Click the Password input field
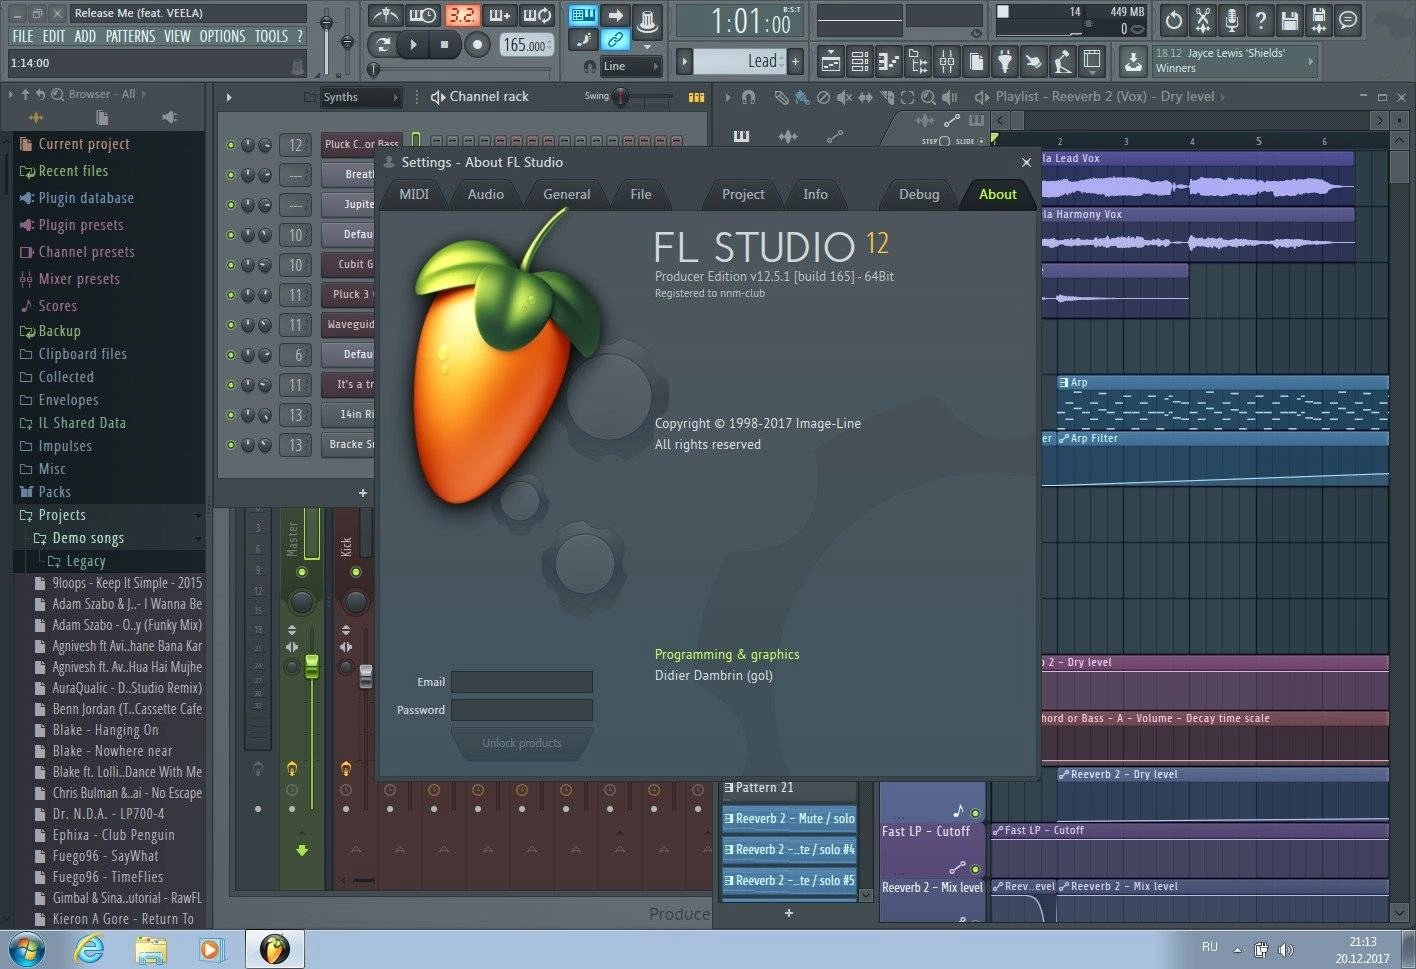Image resolution: width=1416 pixels, height=969 pixels. (x=522, y=710)
